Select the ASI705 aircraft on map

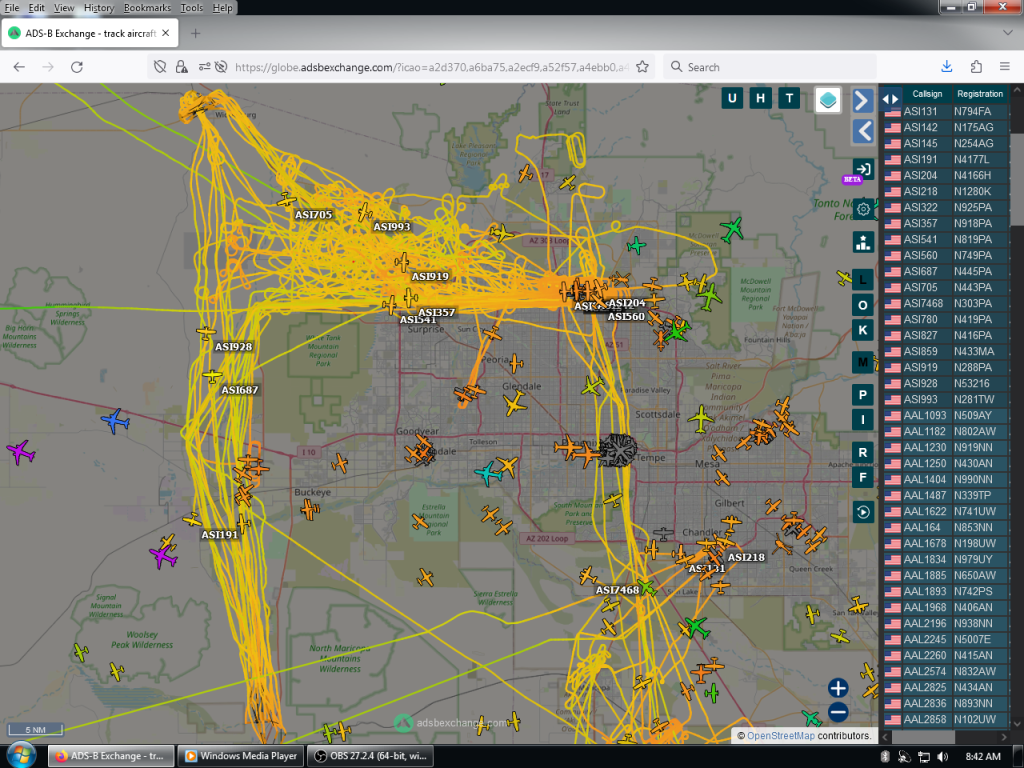(x=286, y=200)
